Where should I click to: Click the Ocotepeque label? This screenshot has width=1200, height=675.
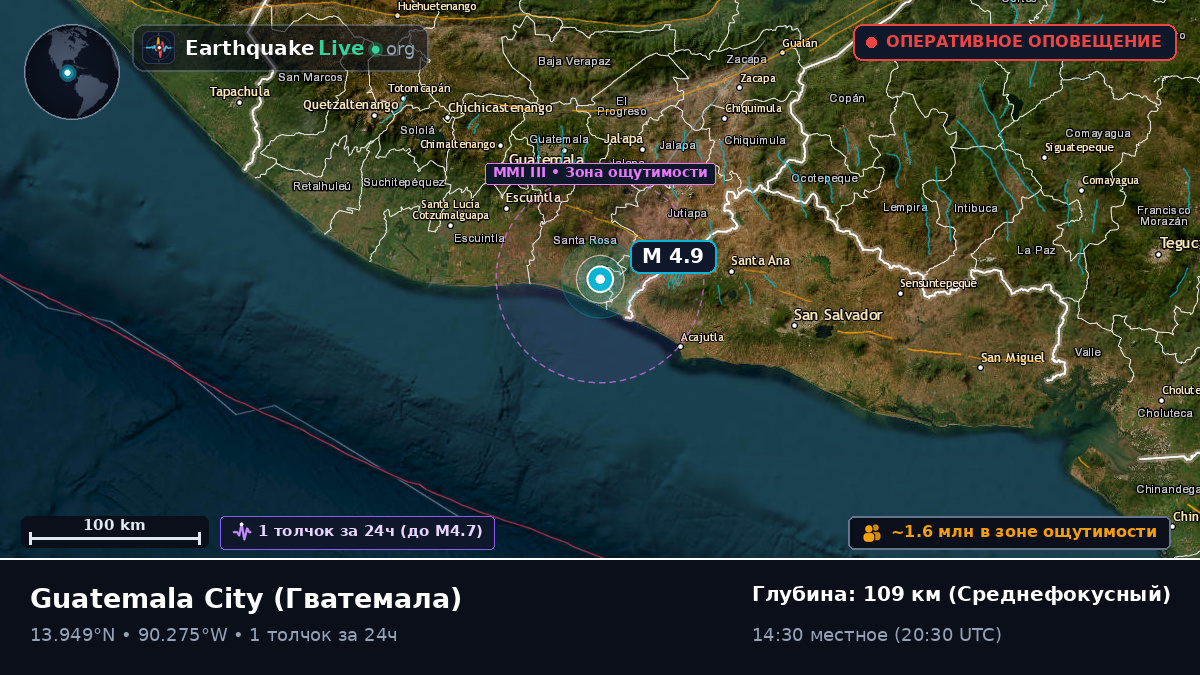click(825, 178)
